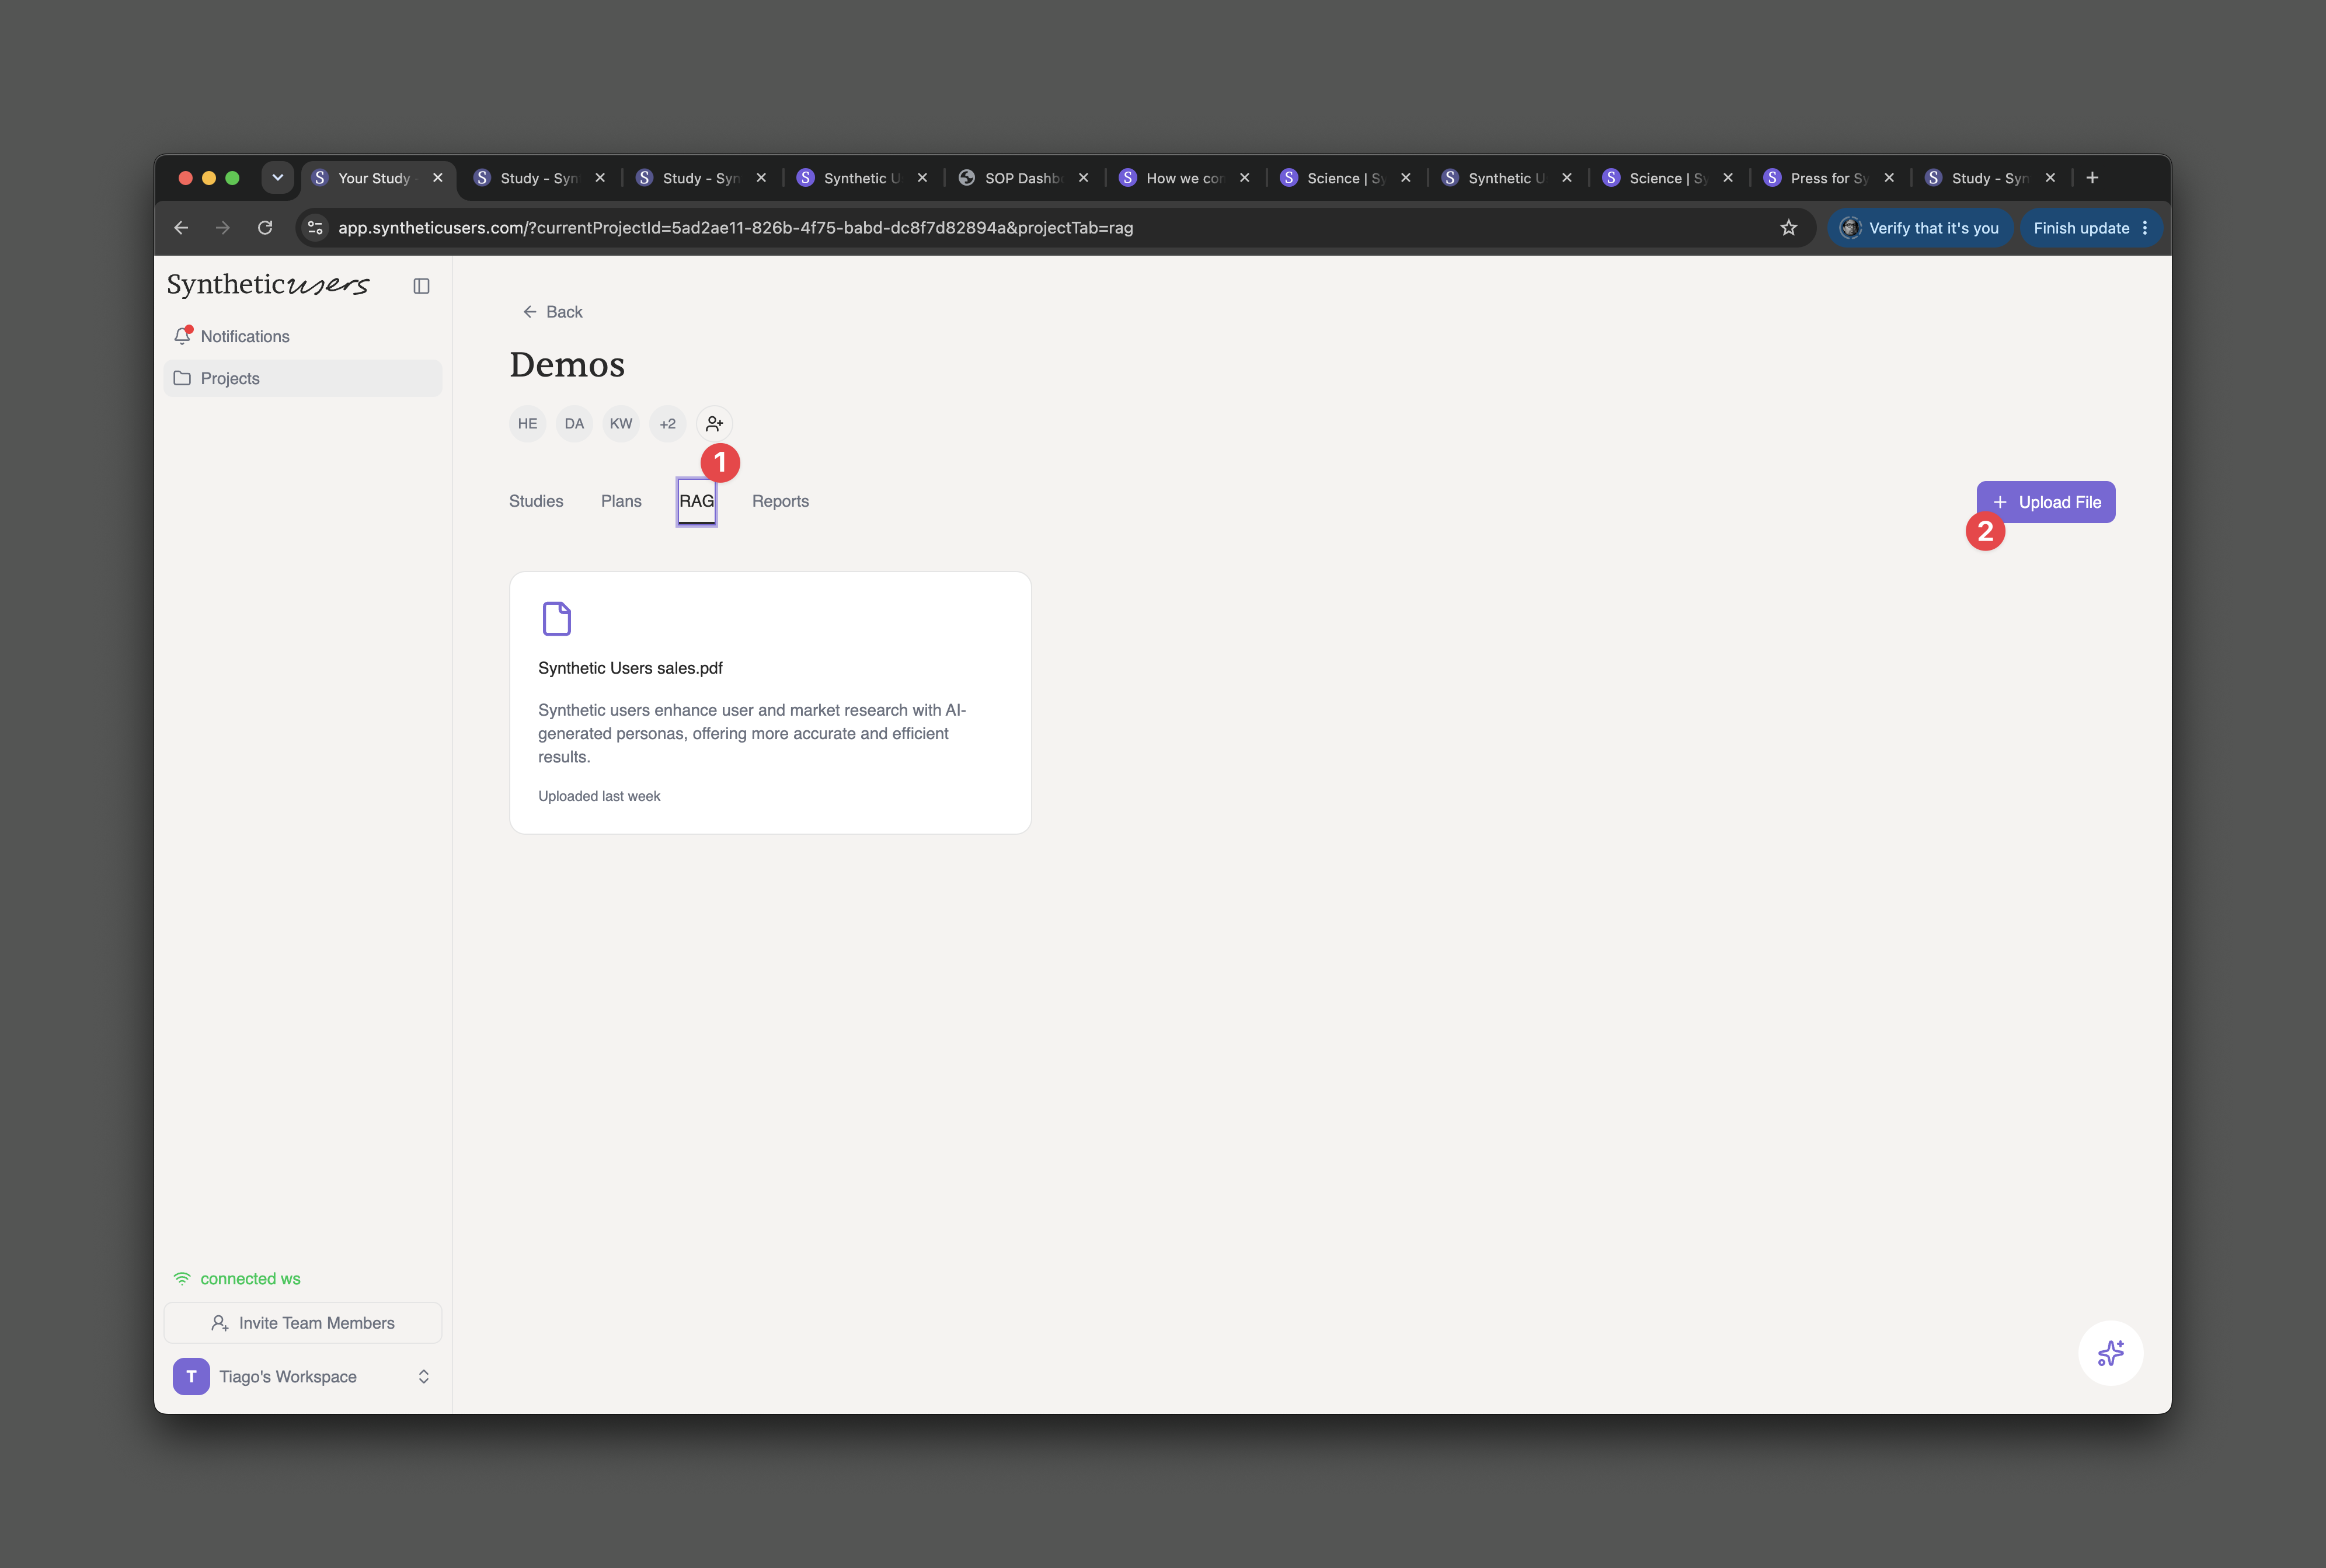The image size is (2326, 1568).
Task: Switch to 'How we cor' browser tab
Action: (x=1185, y=178)
